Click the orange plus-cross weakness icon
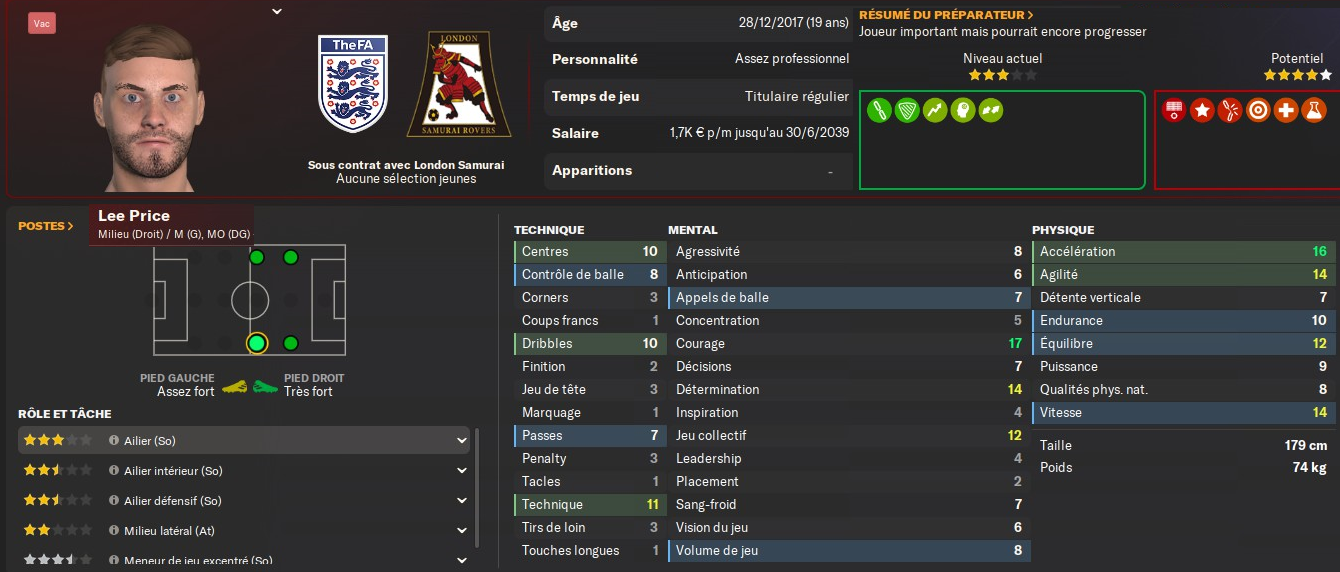The image size is (1340, 572). pos(1286,110)
